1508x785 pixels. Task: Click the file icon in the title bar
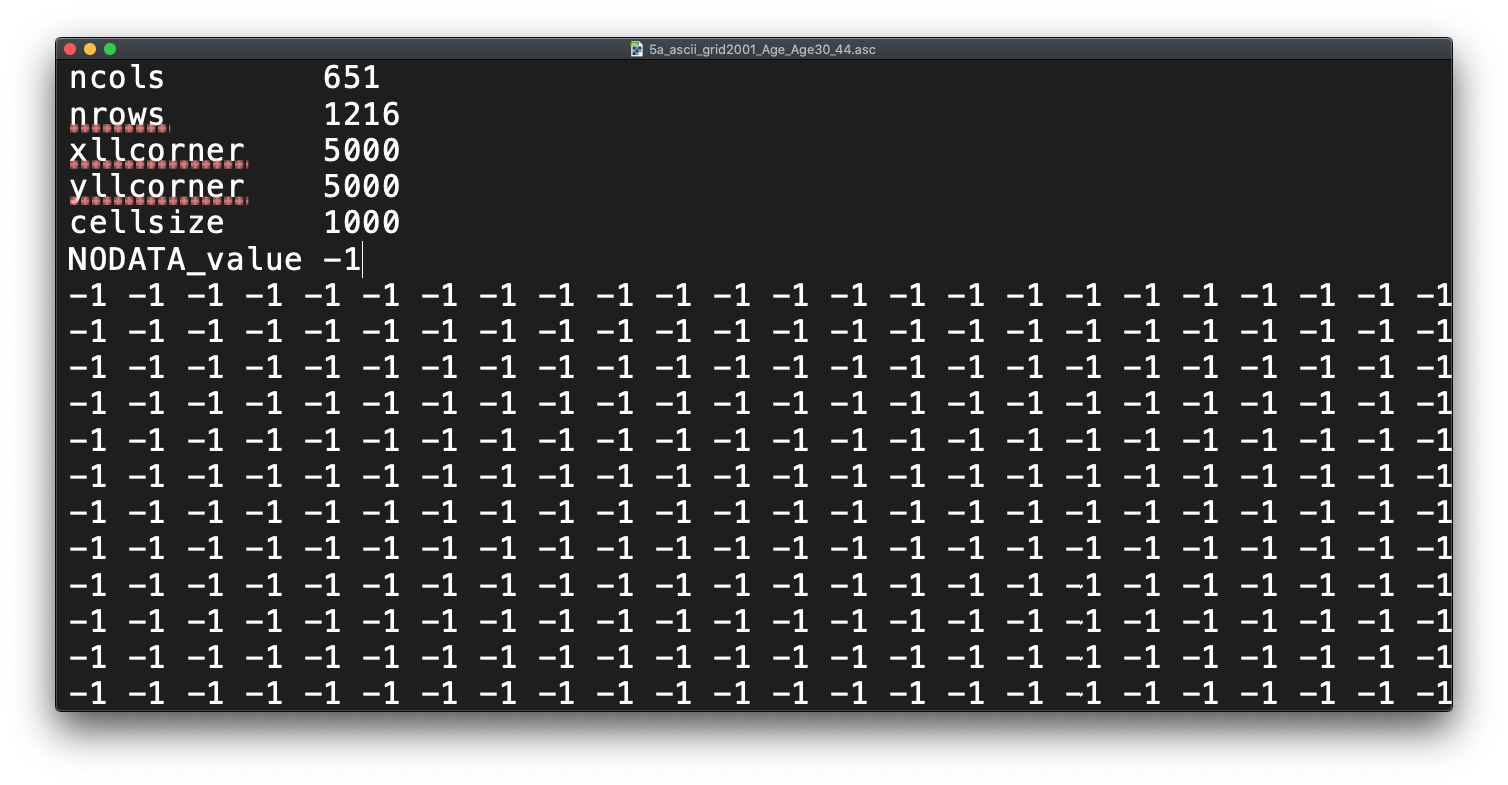(636, 49)
